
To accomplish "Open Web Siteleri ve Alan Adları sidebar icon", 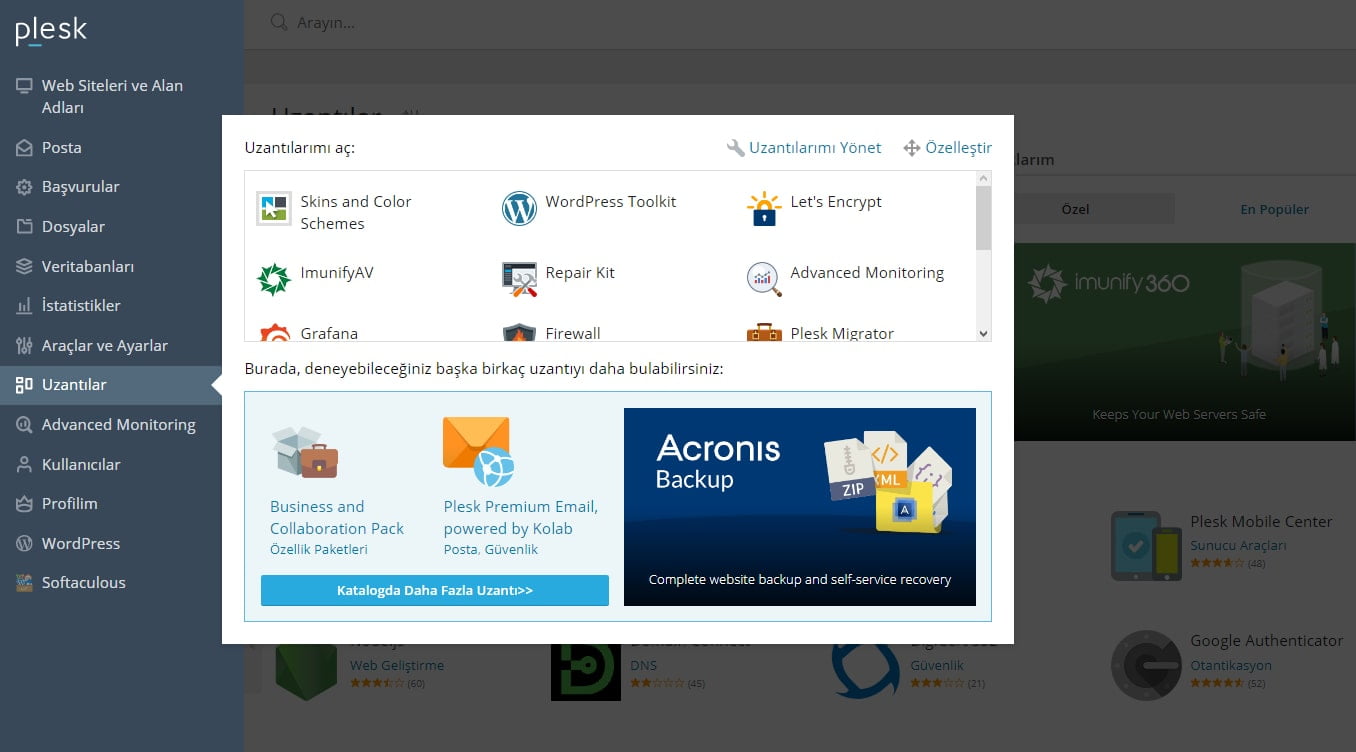I will 24,86.
